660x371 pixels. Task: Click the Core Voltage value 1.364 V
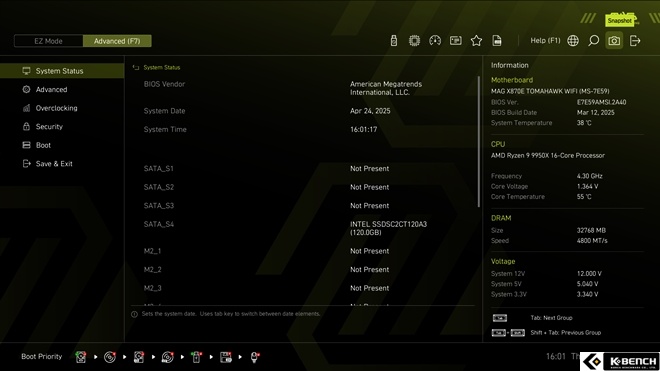[587, 186]
